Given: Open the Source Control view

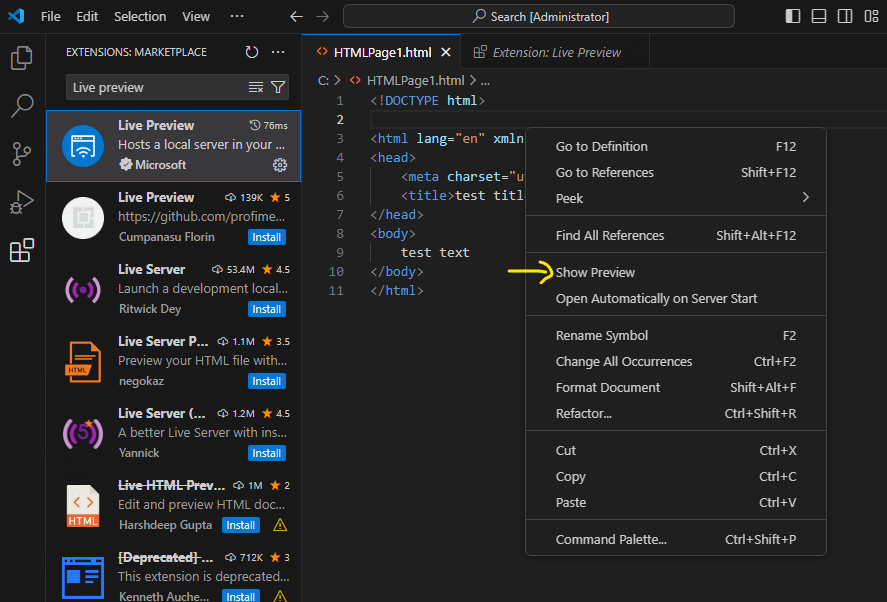Looking at the screenshot, I should click(21, 154).
